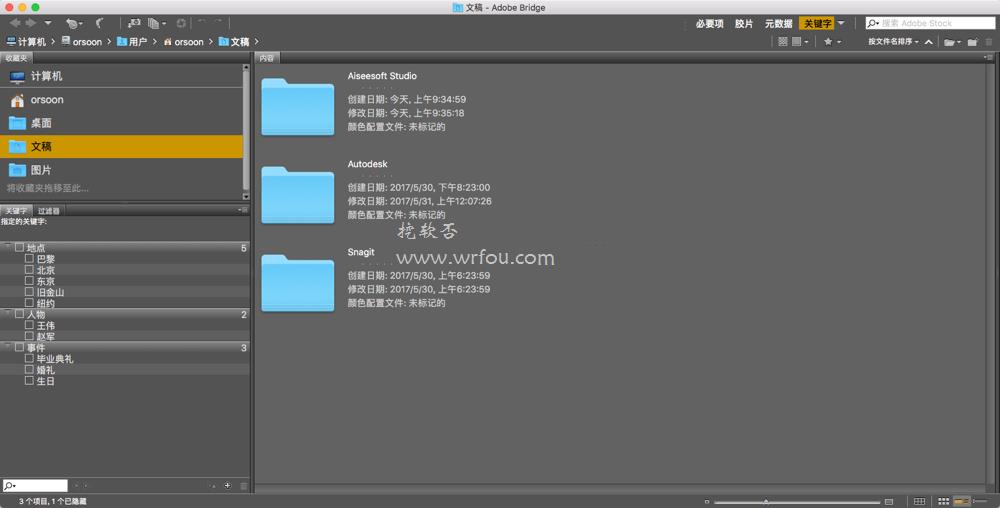Click the delete item trash icon

click(989, 42)
